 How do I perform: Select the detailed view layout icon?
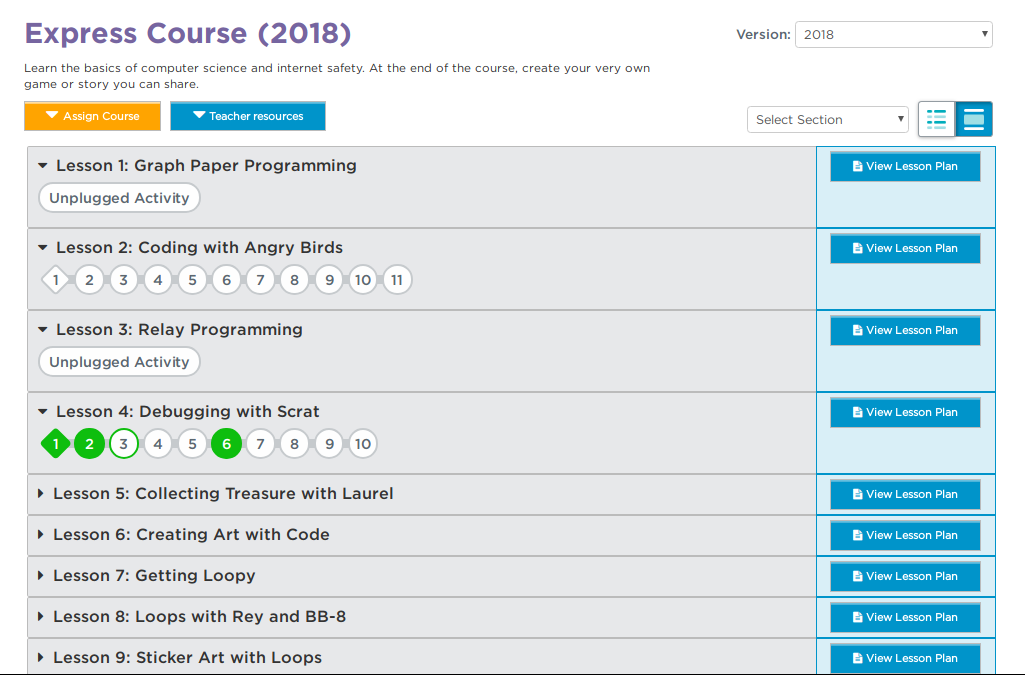click(972, 118)
